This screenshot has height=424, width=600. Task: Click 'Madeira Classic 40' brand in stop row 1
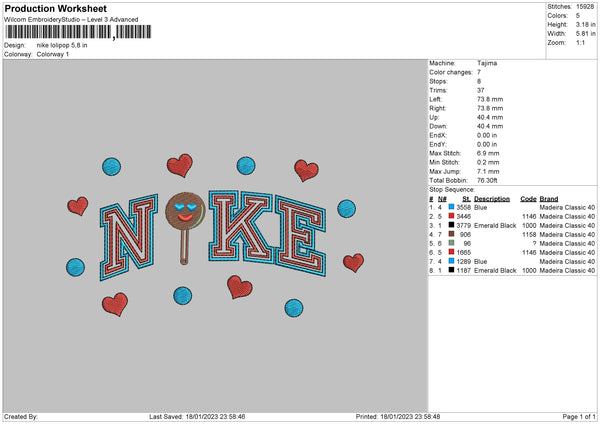[567, 207]
